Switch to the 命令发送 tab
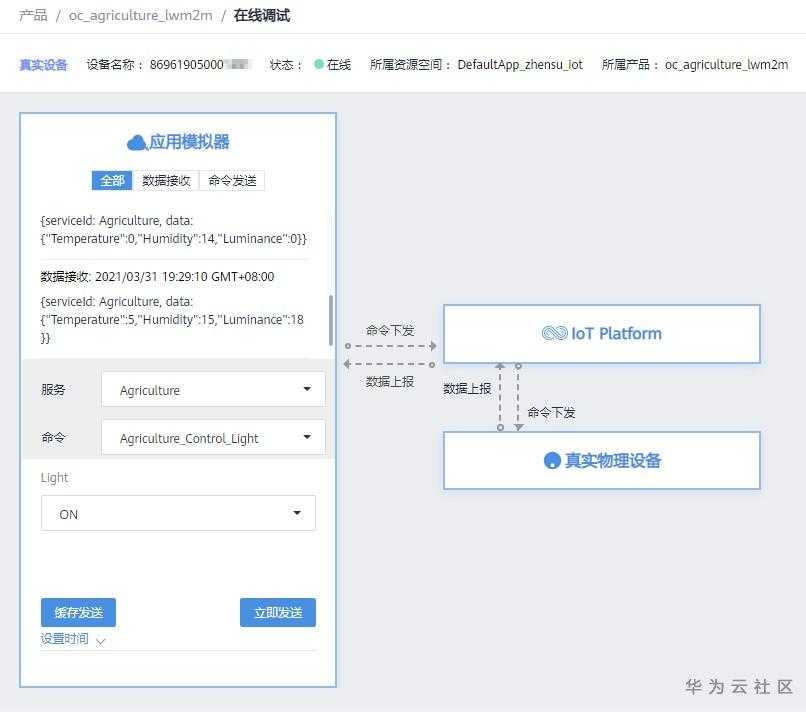The width and height of the screenshot is (806, 712). pyautogui.click(x=232, y=180)
